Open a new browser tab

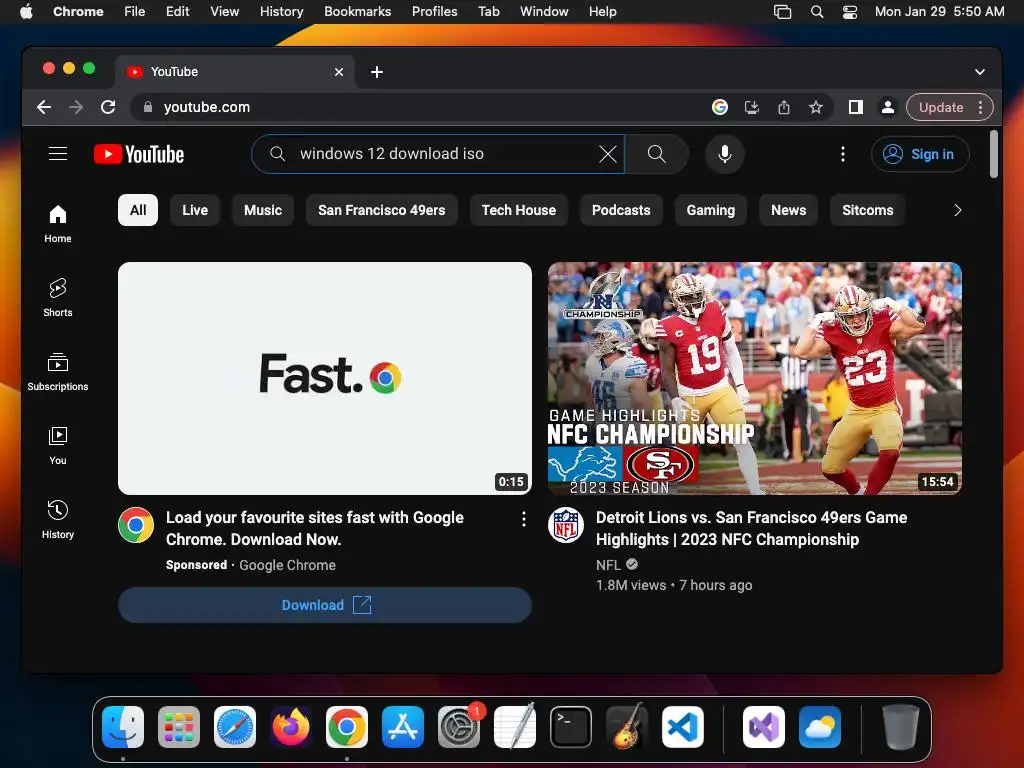tap(377, 72)
